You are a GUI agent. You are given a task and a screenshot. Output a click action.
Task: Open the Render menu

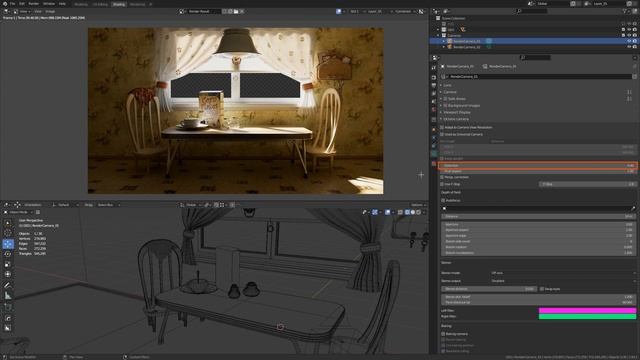(33, 4)
